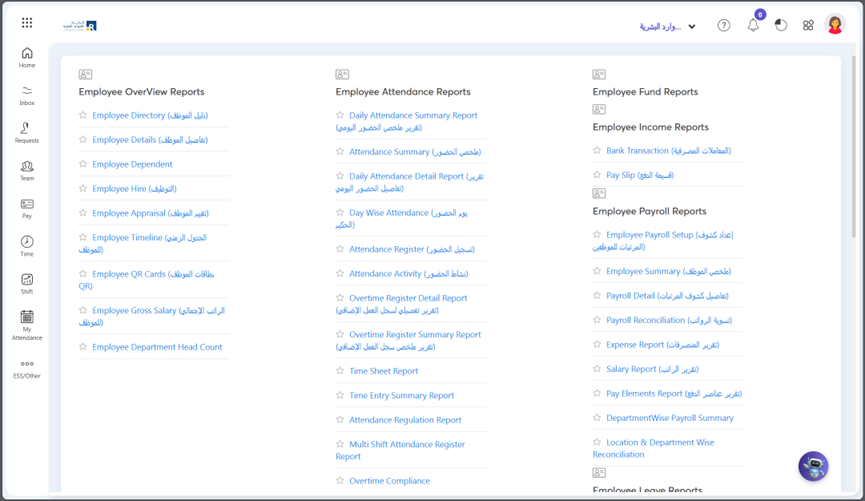Favorite the Attendance Register report star
Image resolution: width=865 pixels, height=501 pixels.
tap(340, 249)
